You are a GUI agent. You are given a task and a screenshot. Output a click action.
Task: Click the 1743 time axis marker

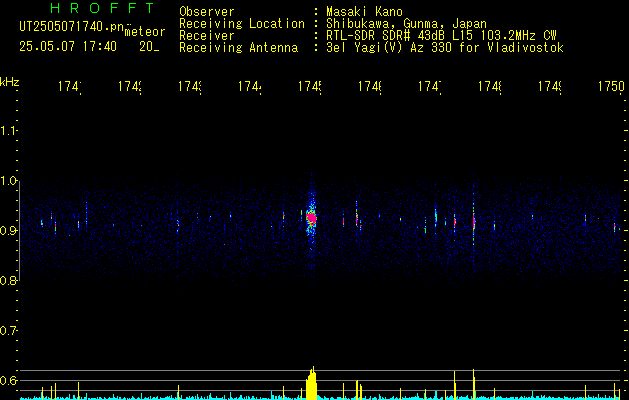tap(190, 86)
